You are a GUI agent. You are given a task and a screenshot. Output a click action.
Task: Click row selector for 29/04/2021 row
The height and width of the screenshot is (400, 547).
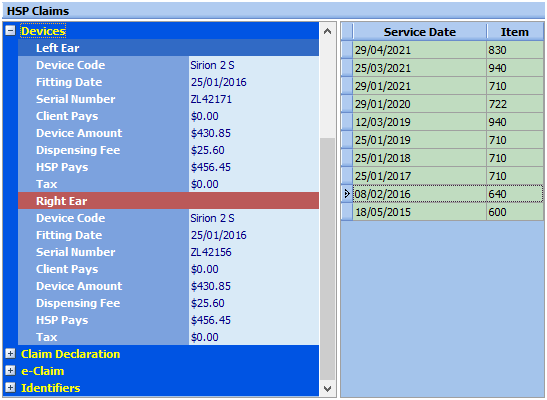tap(347, 50)
